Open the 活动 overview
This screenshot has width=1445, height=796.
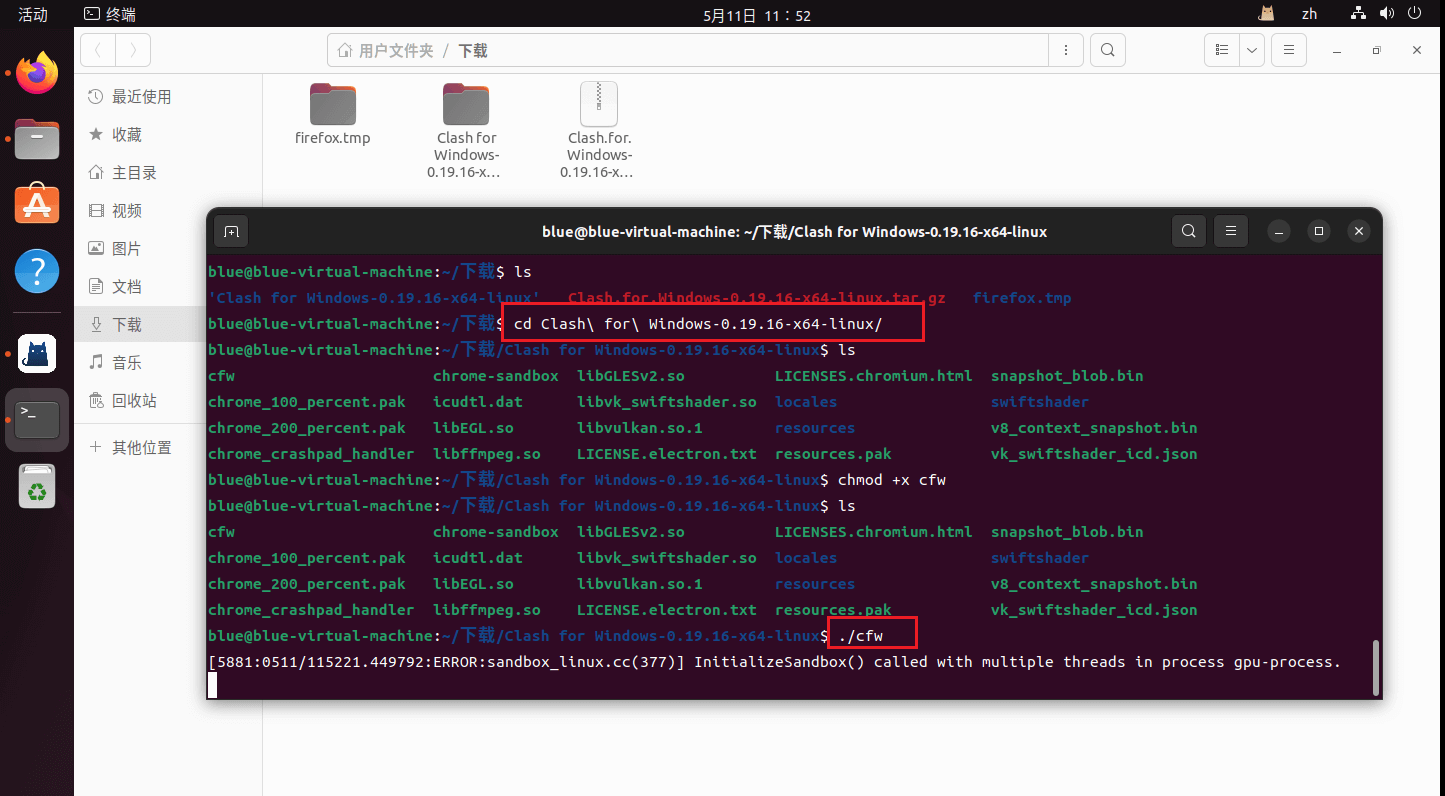pos(33,14)
